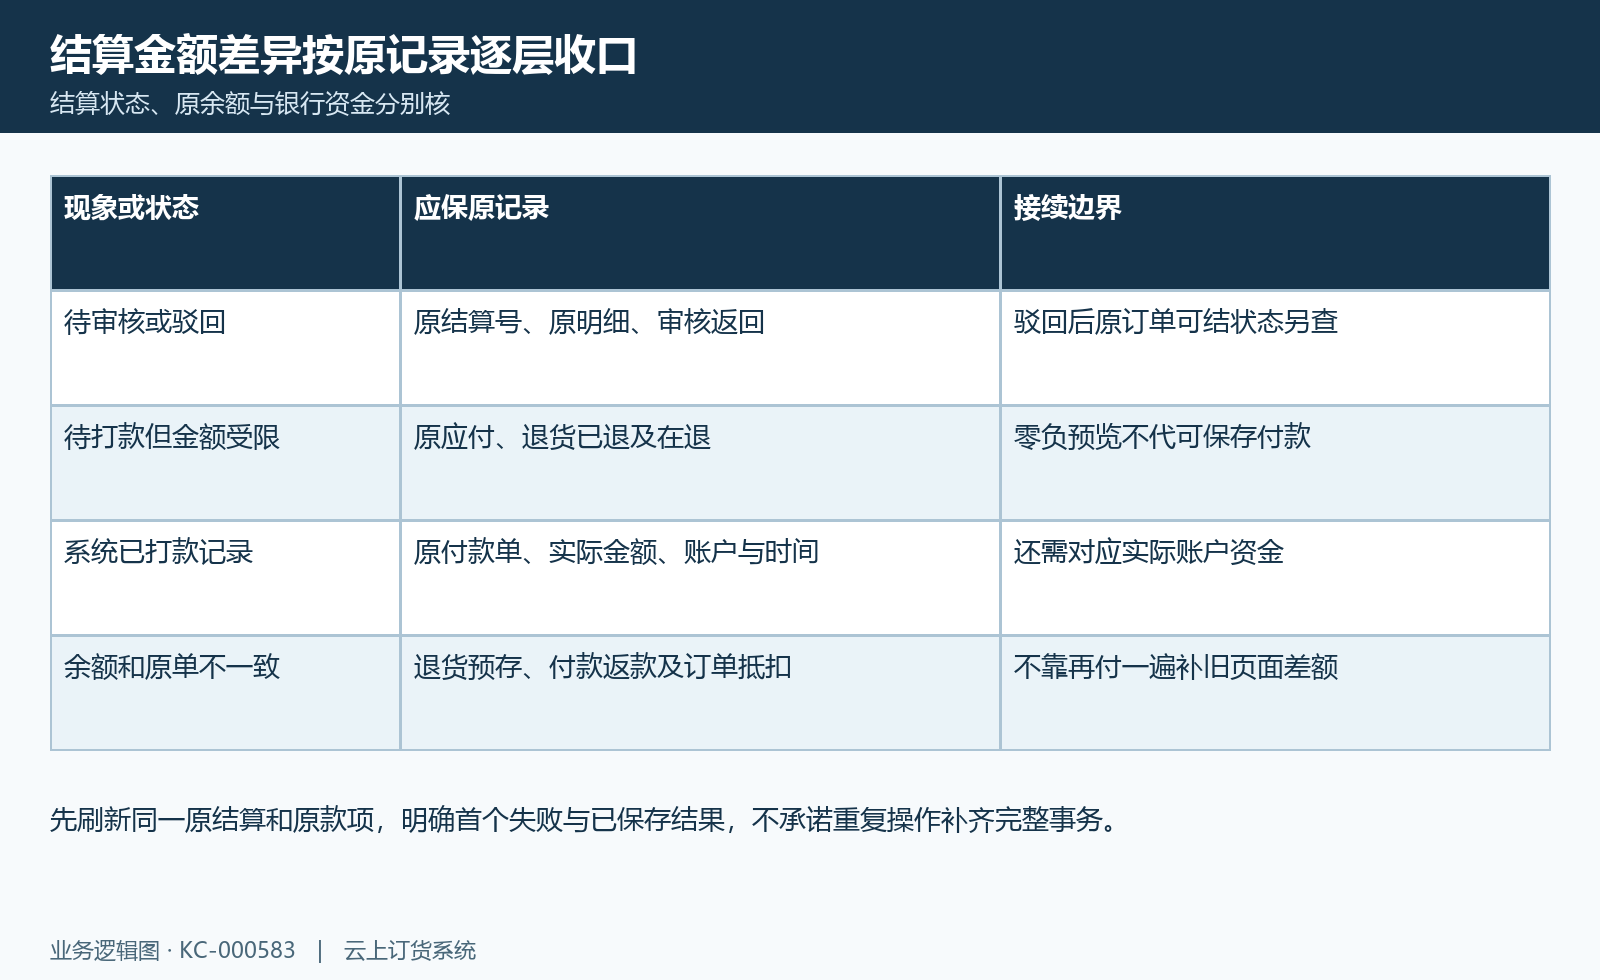Click the footer label 云上订货系统
1600x980 pixels.
pyautogui.click(x=410, y=950)
